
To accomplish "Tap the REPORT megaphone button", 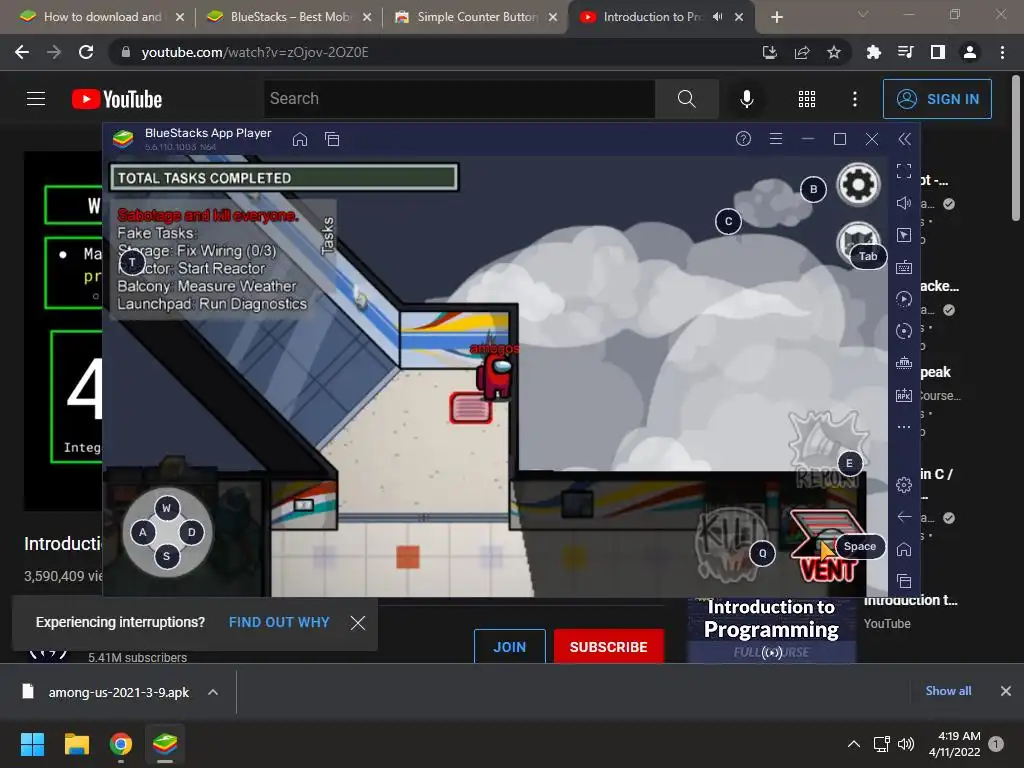I will (827, 449).
